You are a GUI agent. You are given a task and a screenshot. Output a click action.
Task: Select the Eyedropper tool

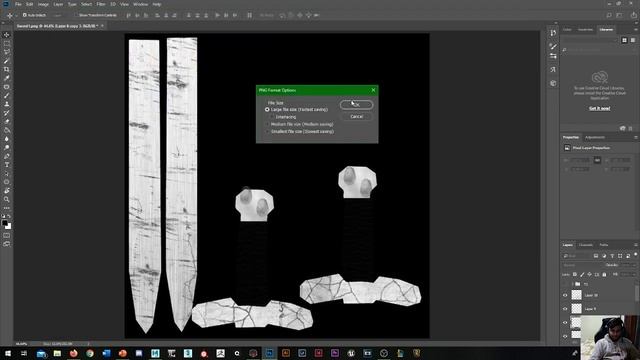click(7, 78)
